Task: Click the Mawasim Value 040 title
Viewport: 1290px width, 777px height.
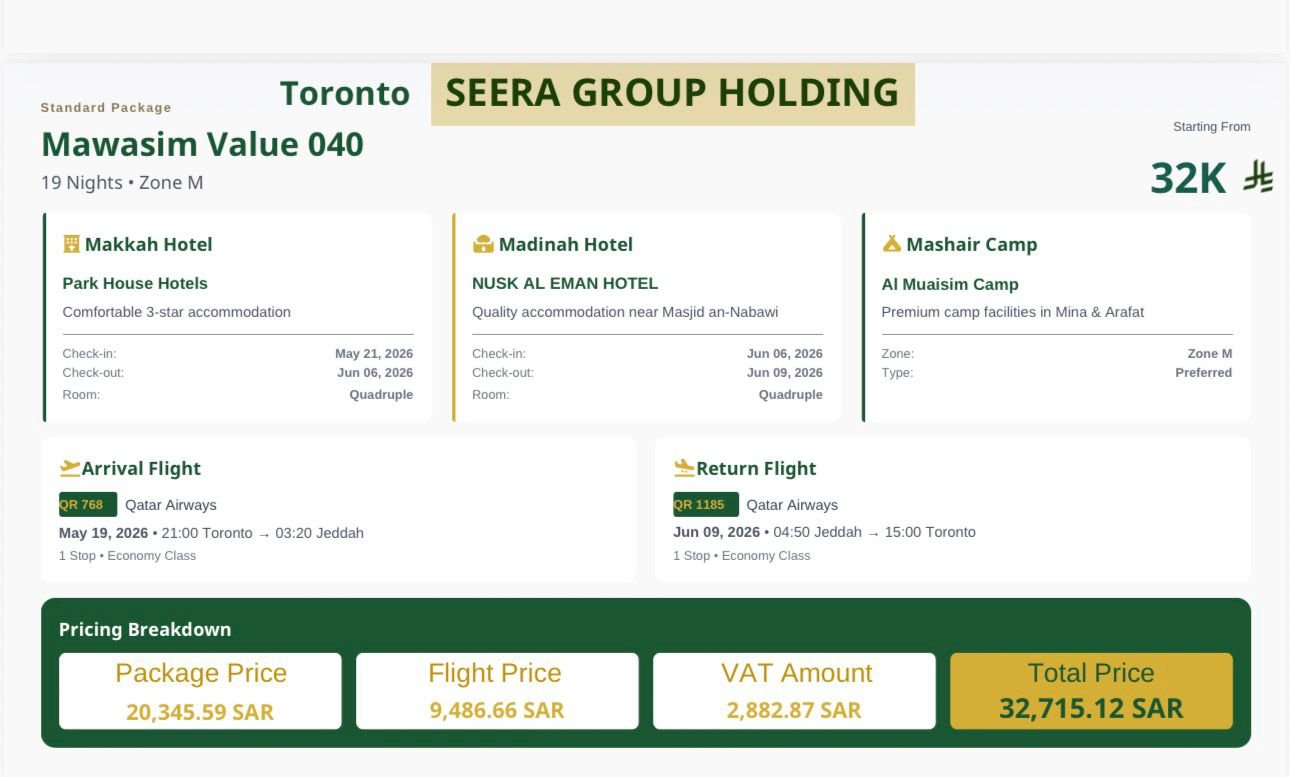Action: click(x=202, y=145)
